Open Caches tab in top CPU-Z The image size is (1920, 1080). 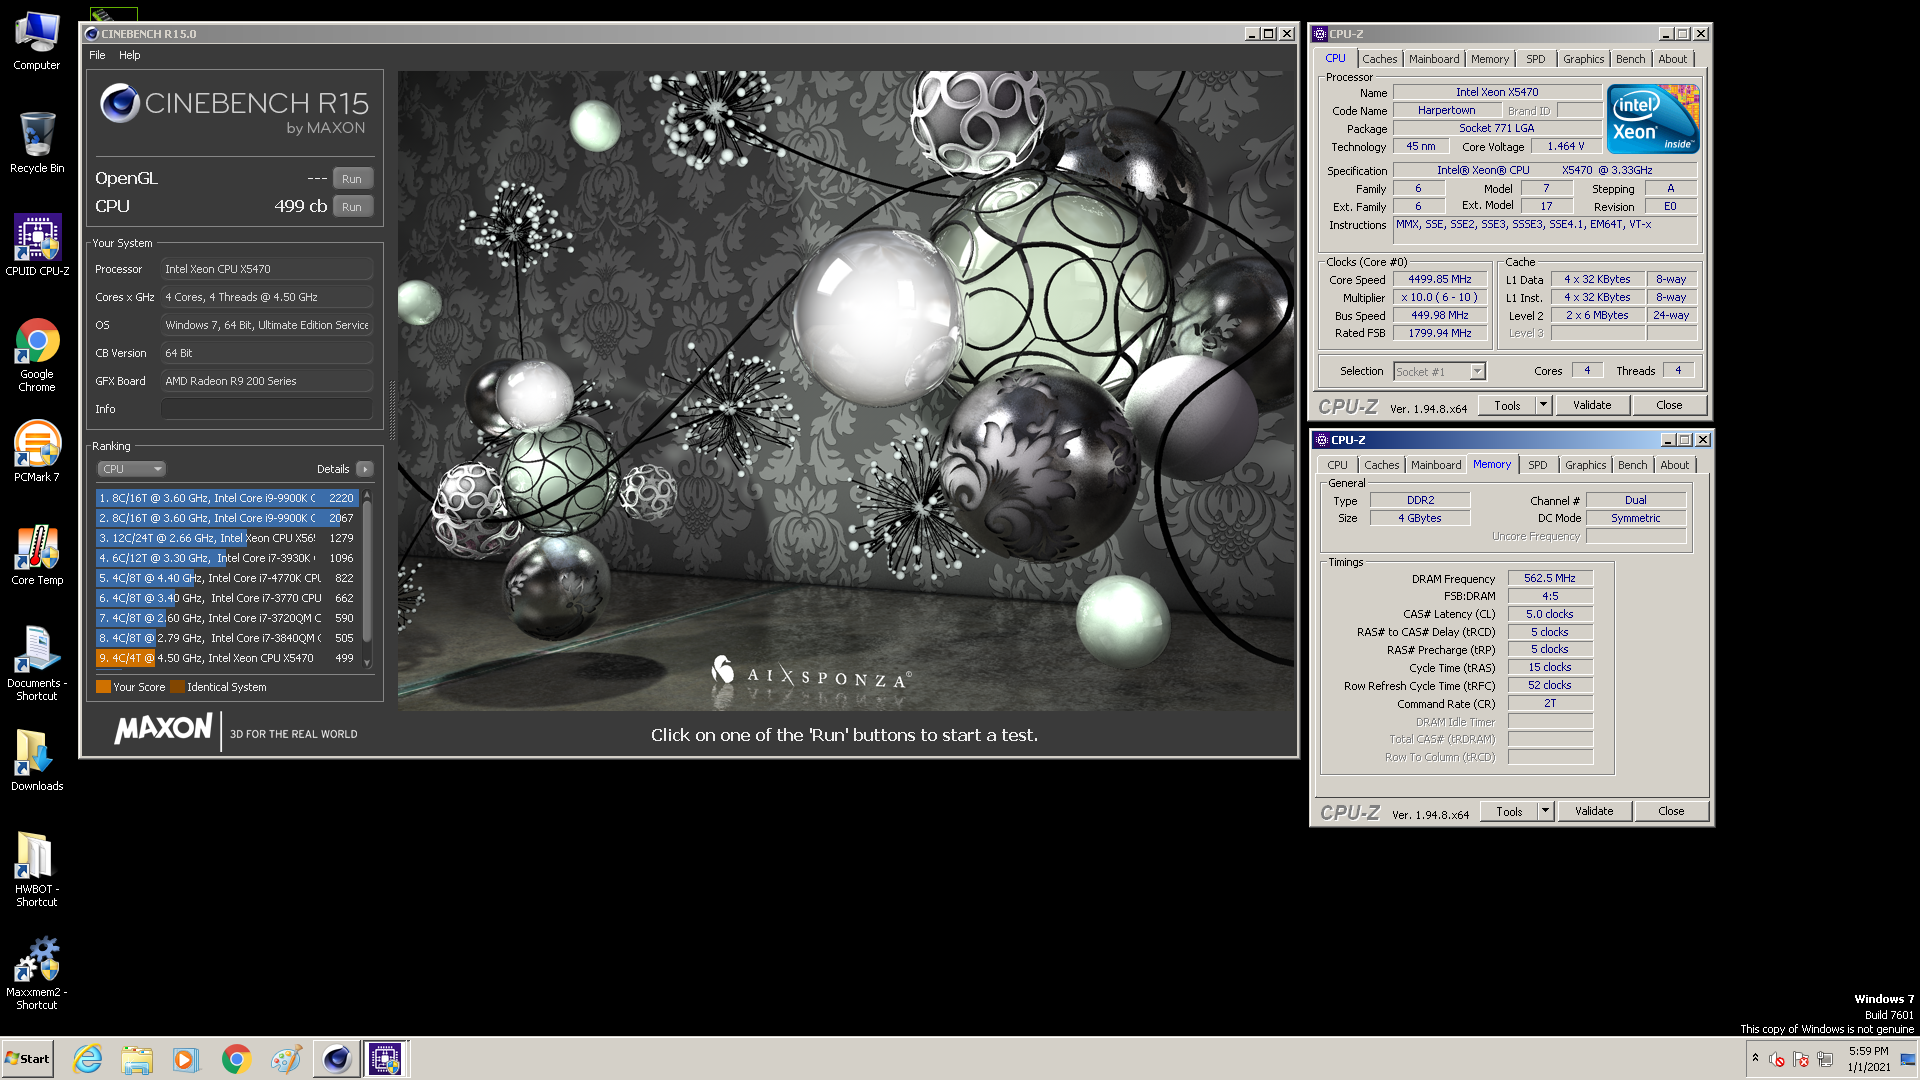[1379, 59]
